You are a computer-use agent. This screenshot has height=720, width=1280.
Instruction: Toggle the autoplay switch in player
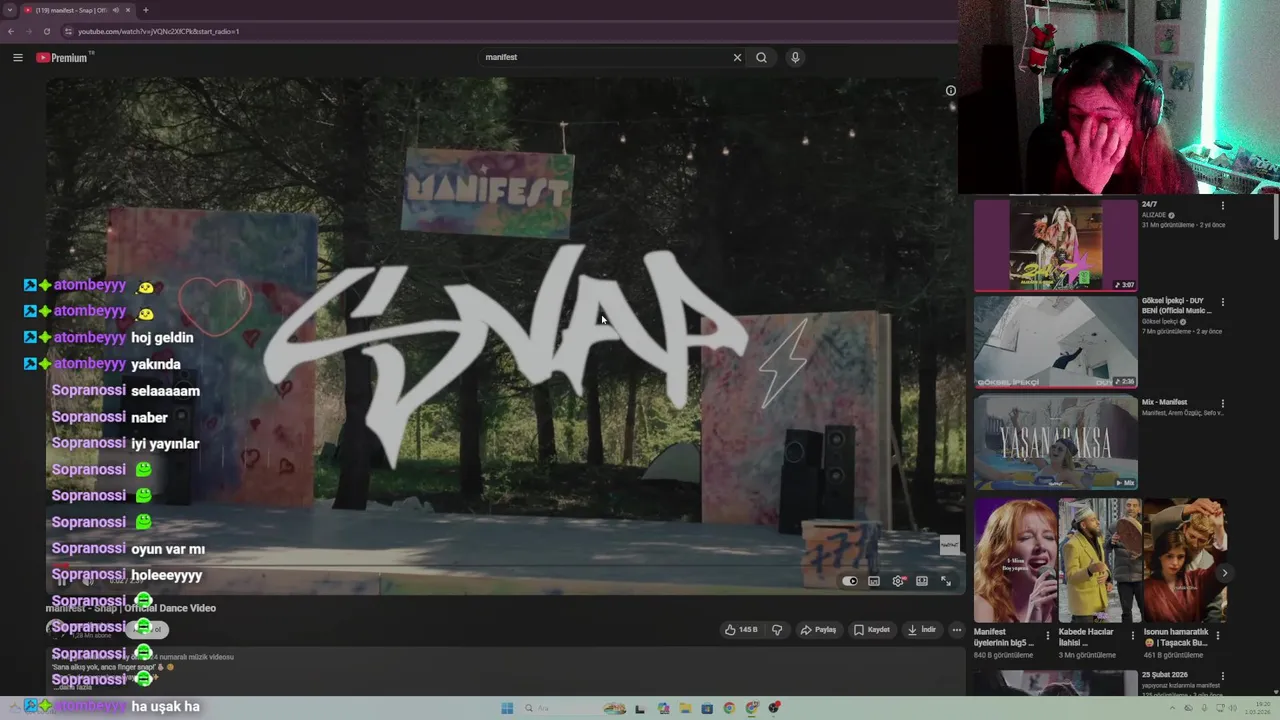850,581
